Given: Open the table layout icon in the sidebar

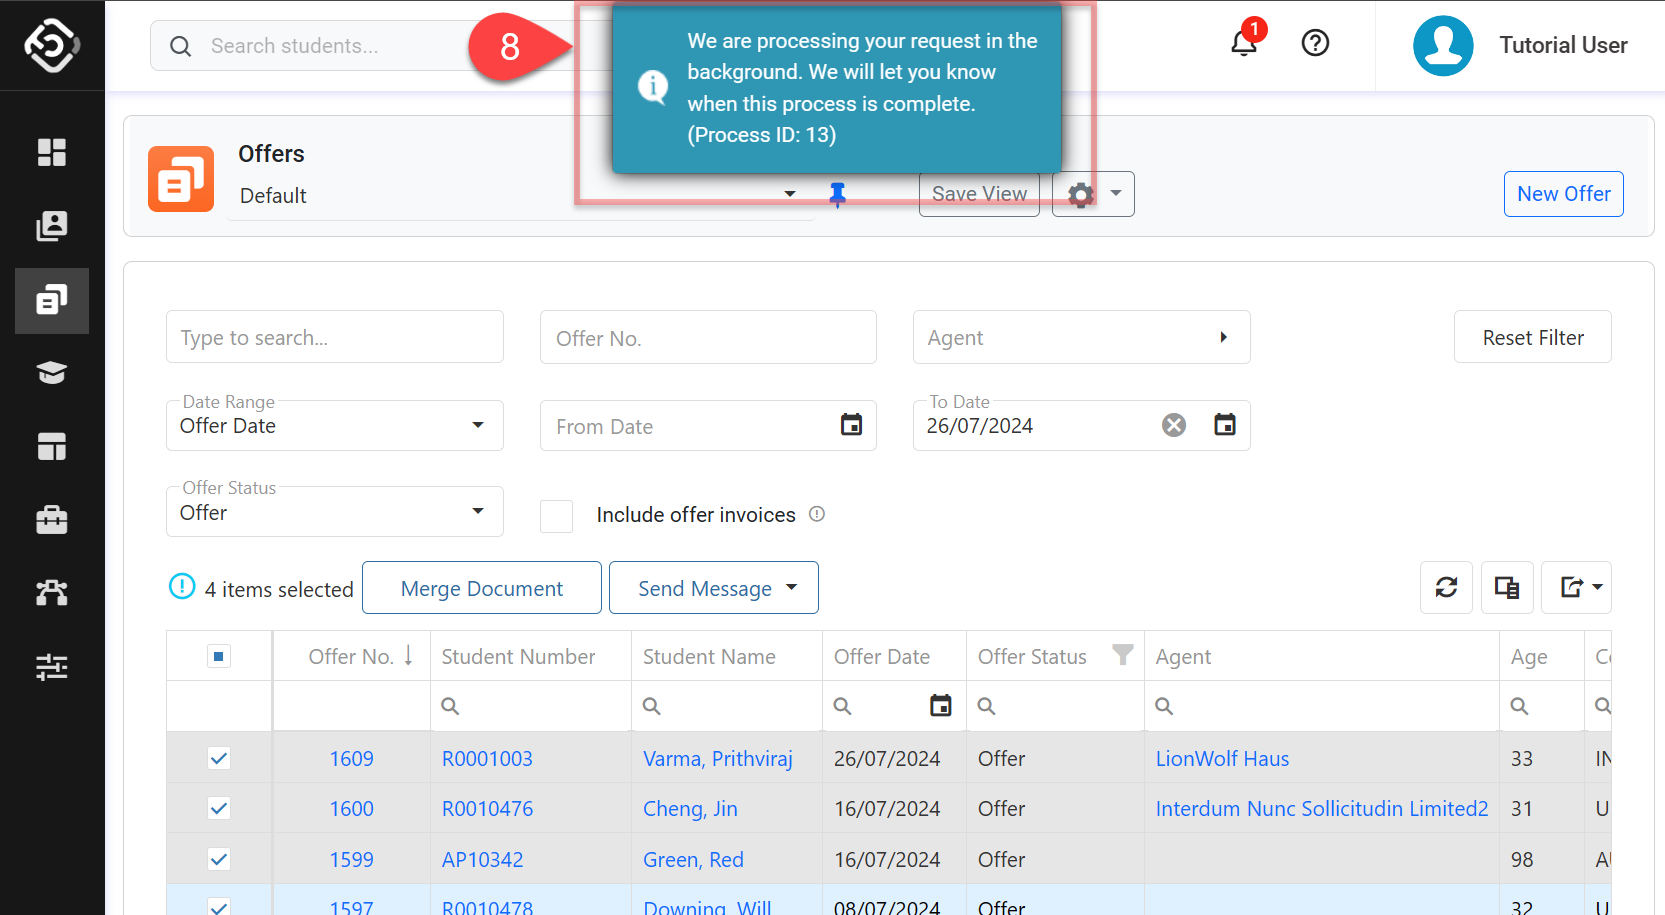Looking at the screenshot, I should click(x=52, y=447).
